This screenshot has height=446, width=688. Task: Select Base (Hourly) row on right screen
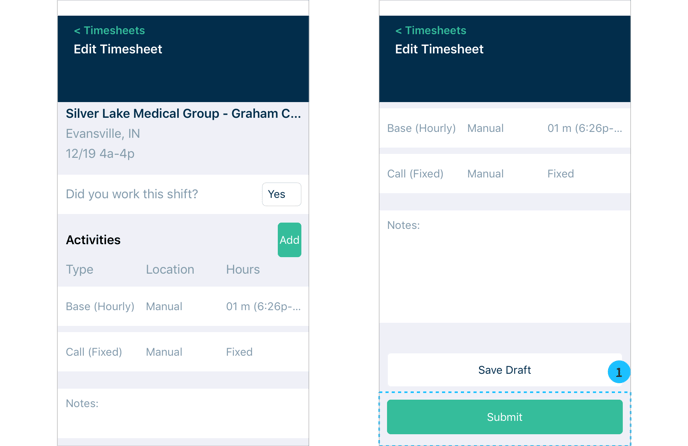click(504, 128)
